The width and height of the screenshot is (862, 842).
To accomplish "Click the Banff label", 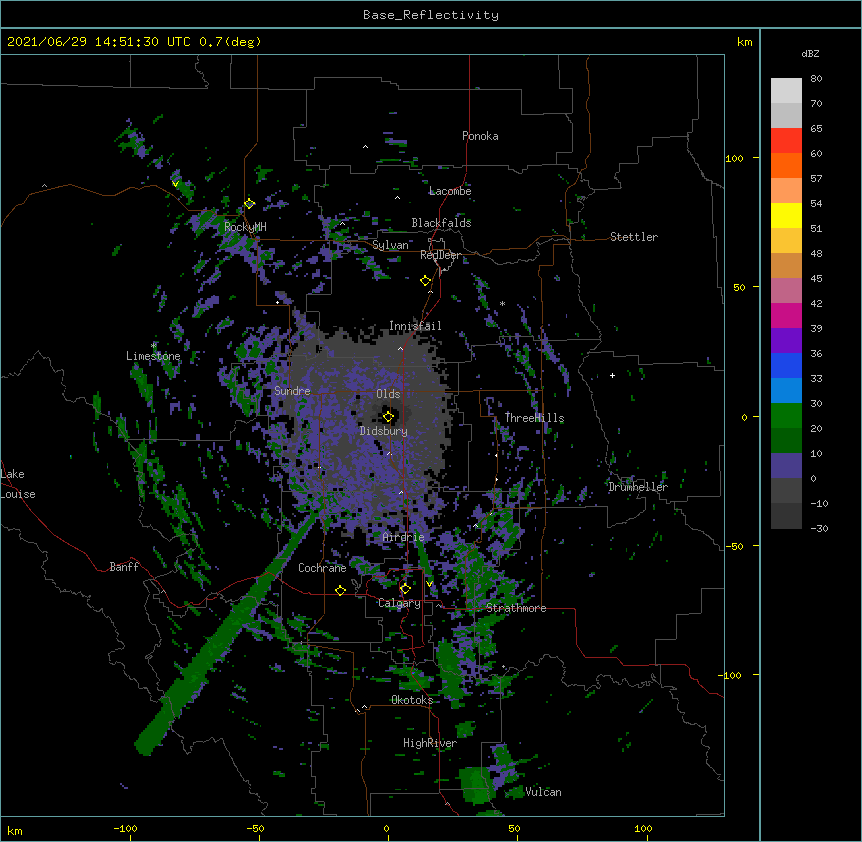I will [x=124, y=567].
